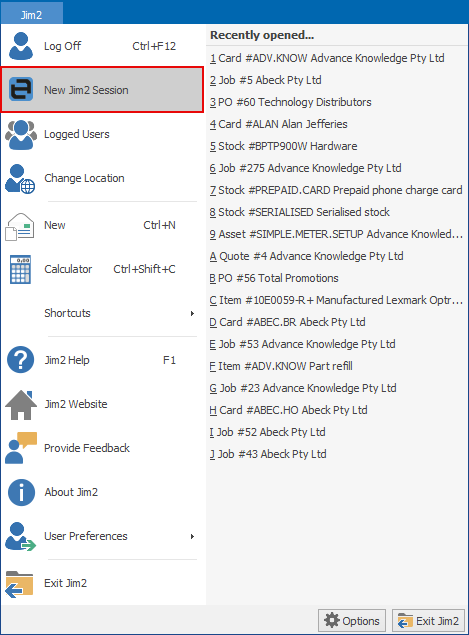Viewport: 469px width, 635px height.
Task: Open Job #275 Advance Knowledge Pty Ltd
Action: pos(305,168)
